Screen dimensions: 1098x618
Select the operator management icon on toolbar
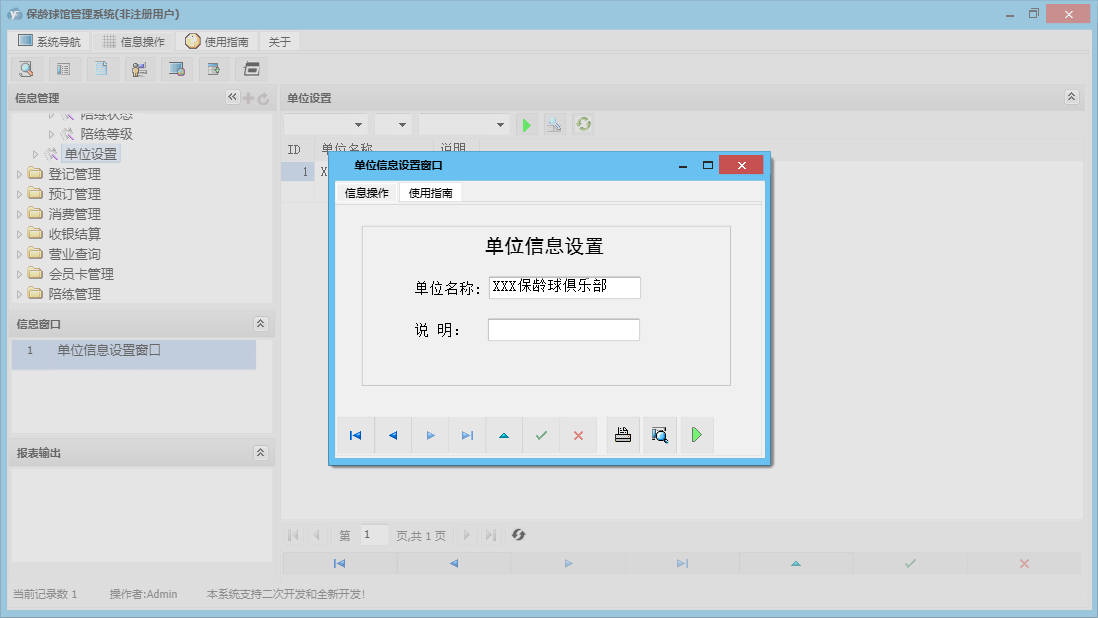(x=139, y=68)
